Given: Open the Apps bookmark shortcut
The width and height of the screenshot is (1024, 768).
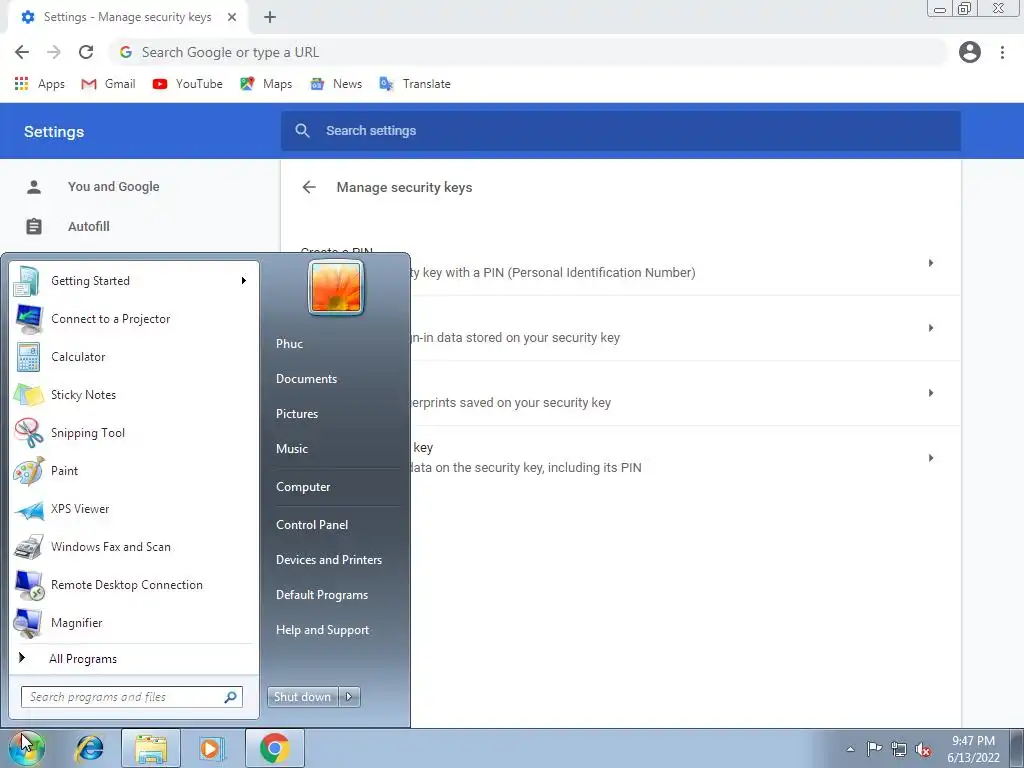Looking at the screenshot, I should tap(39, 84).
